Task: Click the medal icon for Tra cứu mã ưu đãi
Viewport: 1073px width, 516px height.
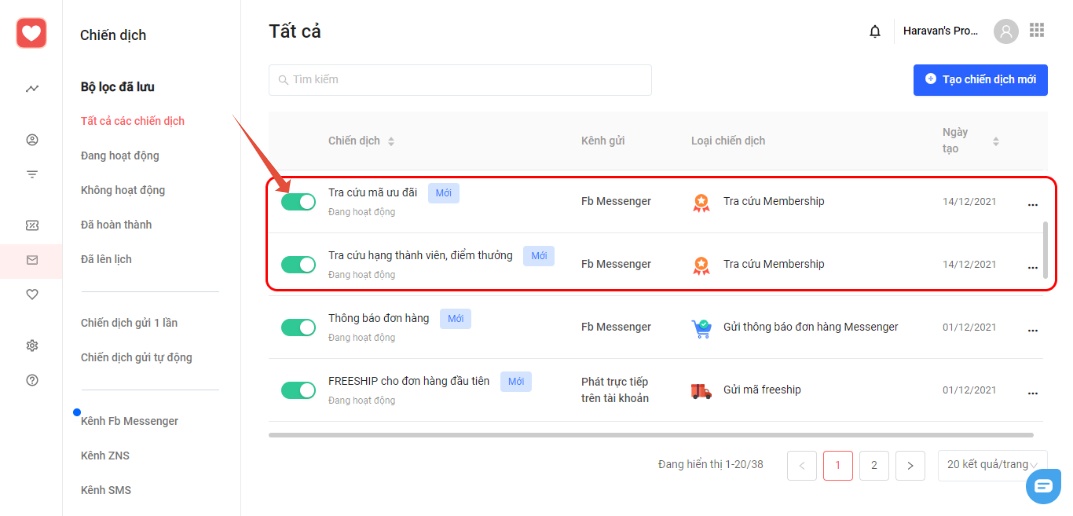Action: pos(701,202)
